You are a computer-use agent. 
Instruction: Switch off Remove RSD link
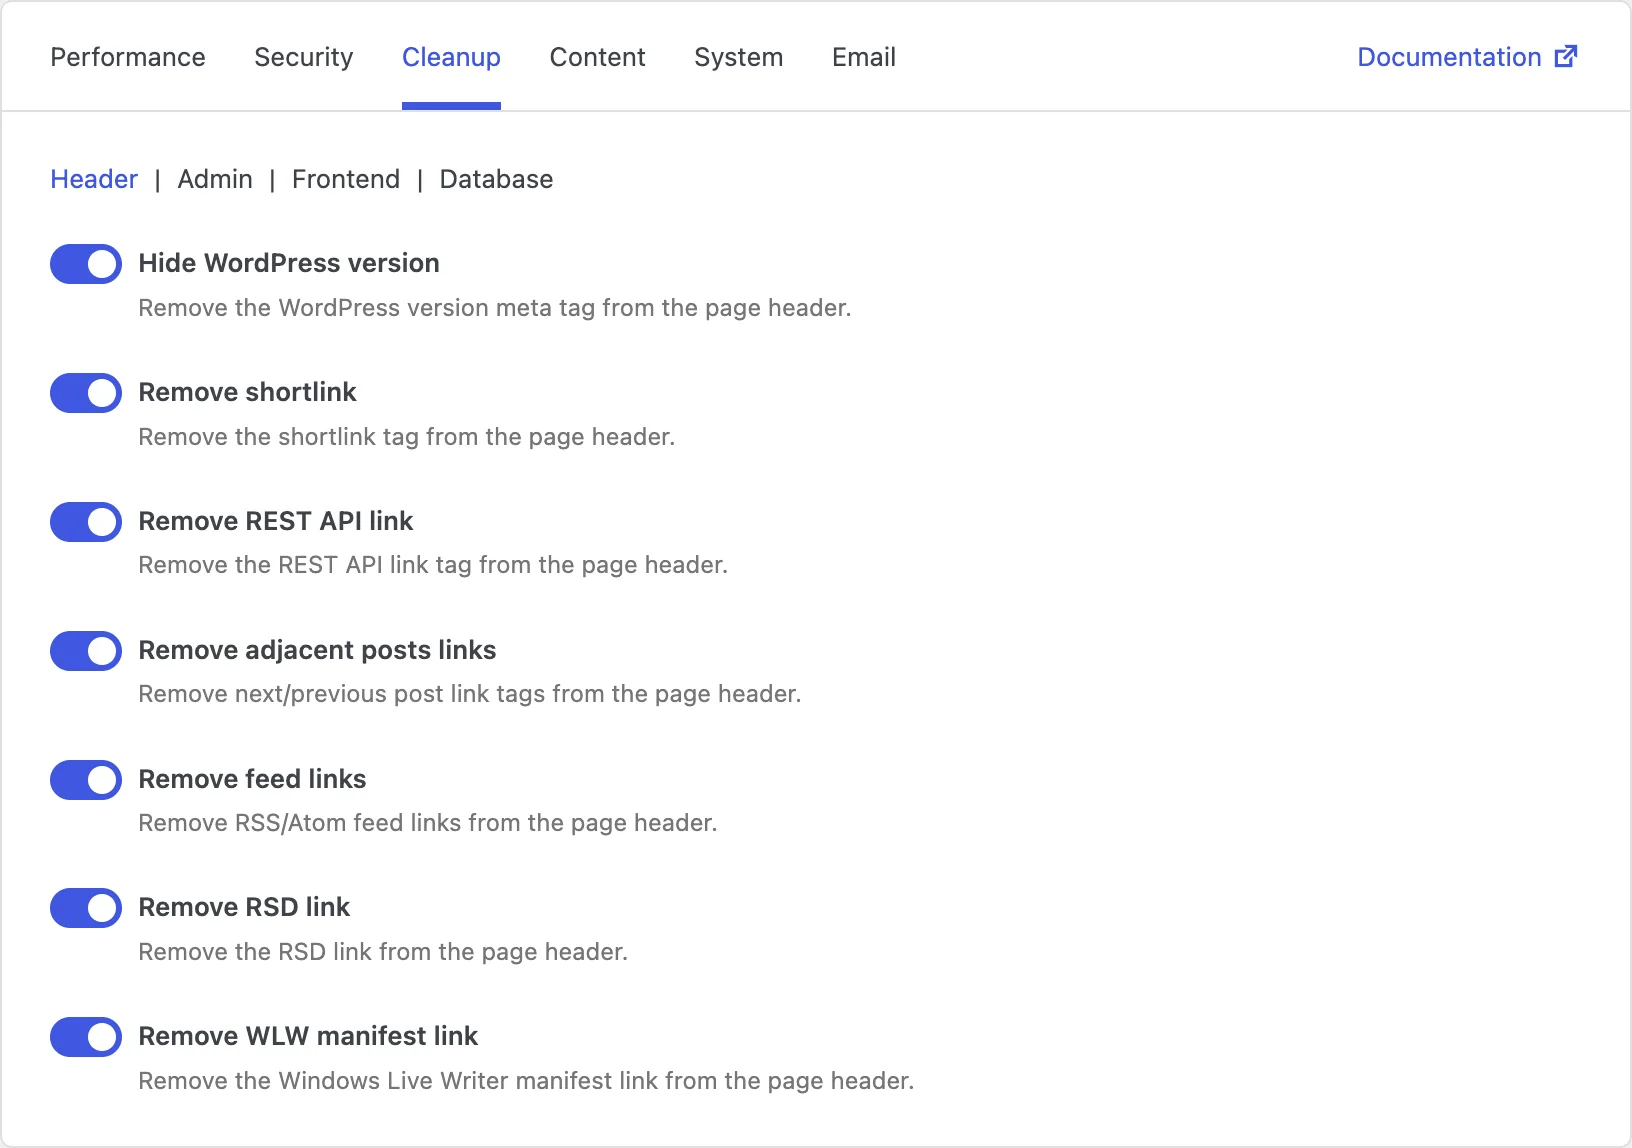(86, 908)
